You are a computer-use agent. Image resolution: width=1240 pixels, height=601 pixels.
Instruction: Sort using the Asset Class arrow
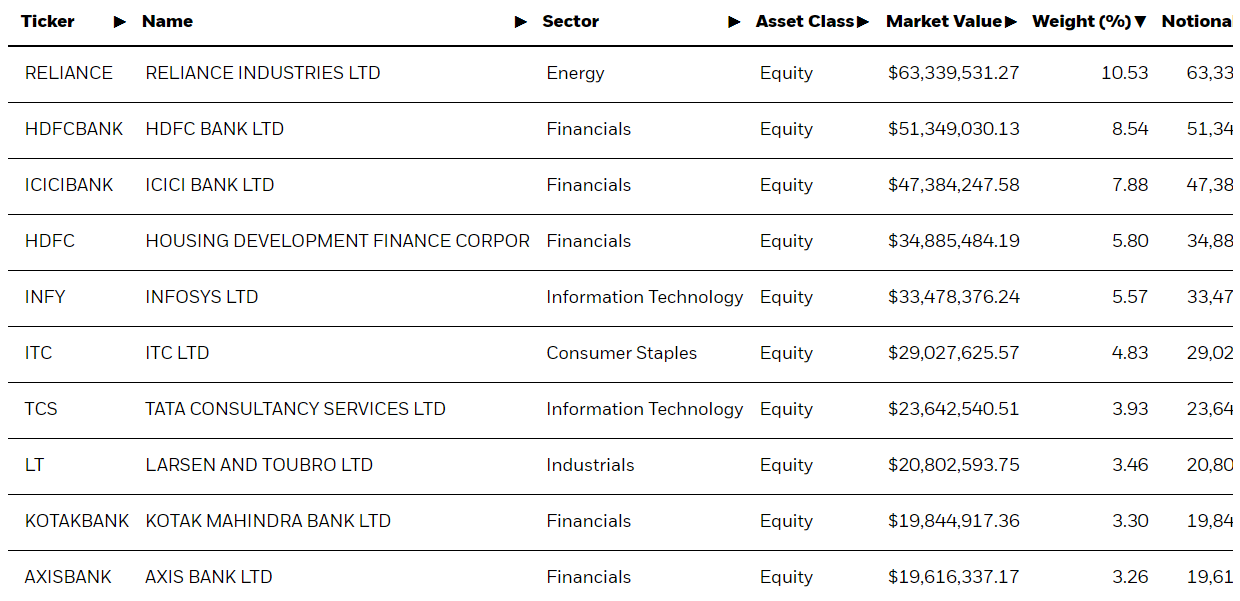click(863, 22)
